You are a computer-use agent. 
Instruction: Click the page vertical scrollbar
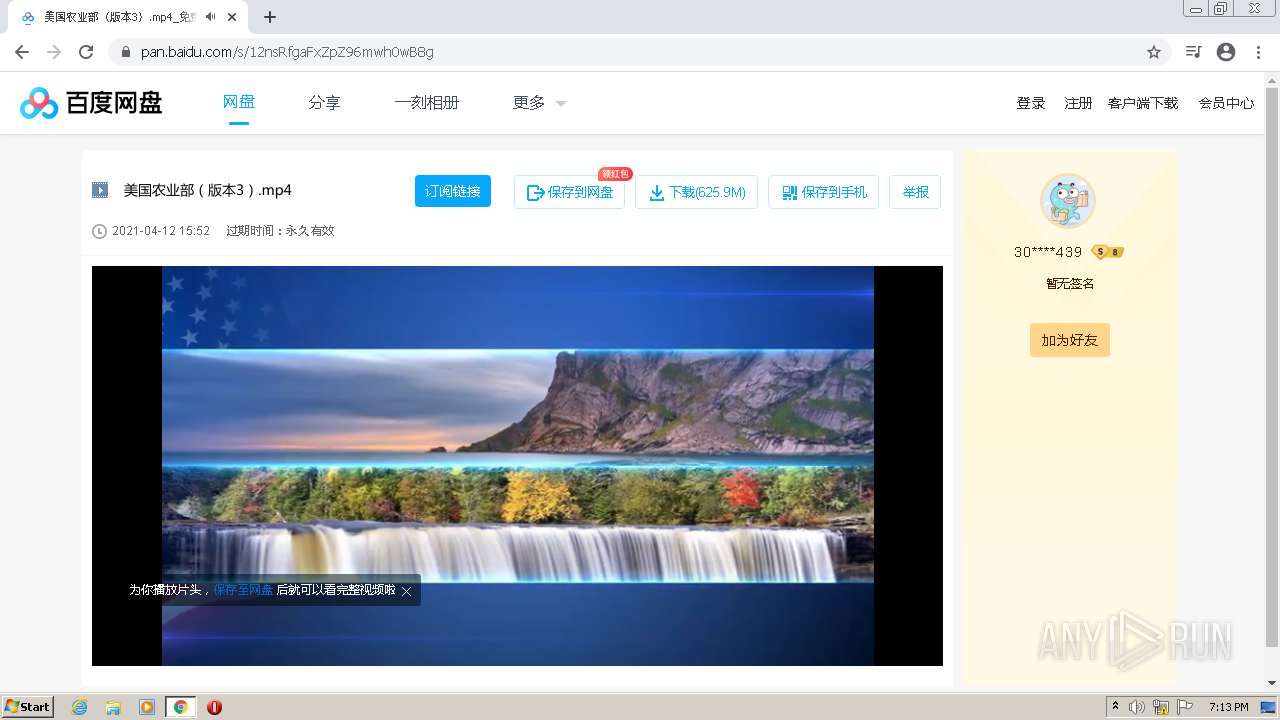(1272, 366)
